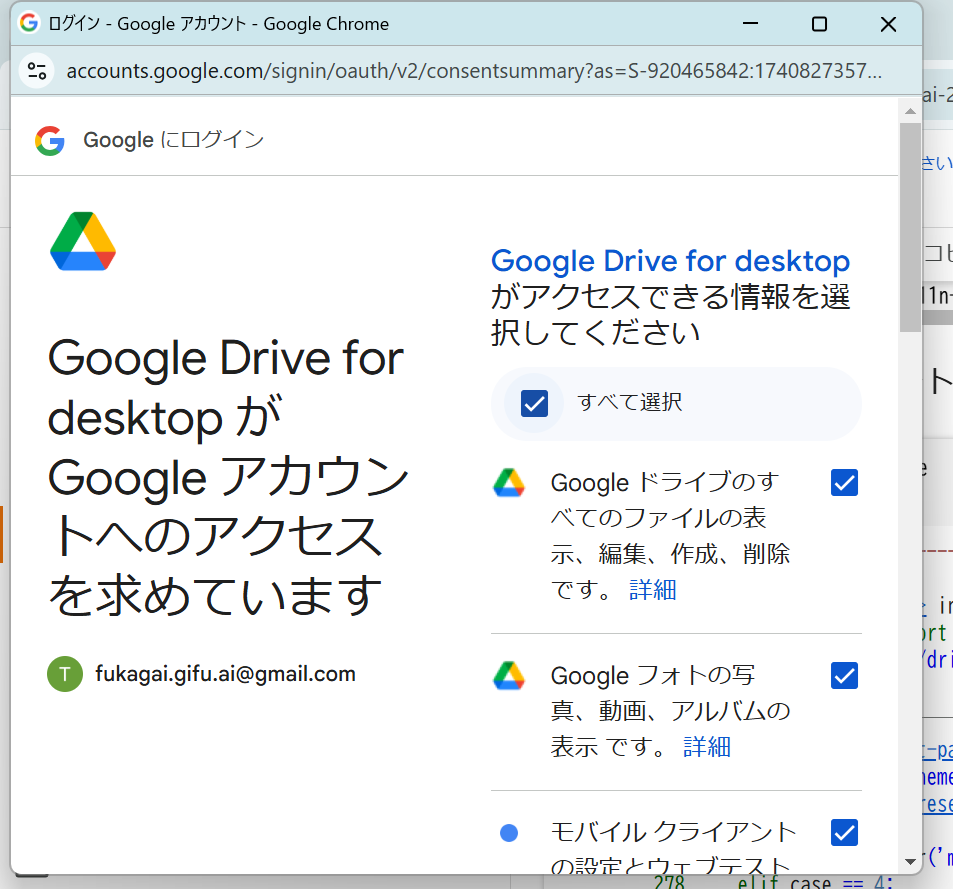Image resolution: width=953 pixels, height=889 pixels.
Task: Click the scroll down arrow of the page scrollbar
Action: point(910,861)
